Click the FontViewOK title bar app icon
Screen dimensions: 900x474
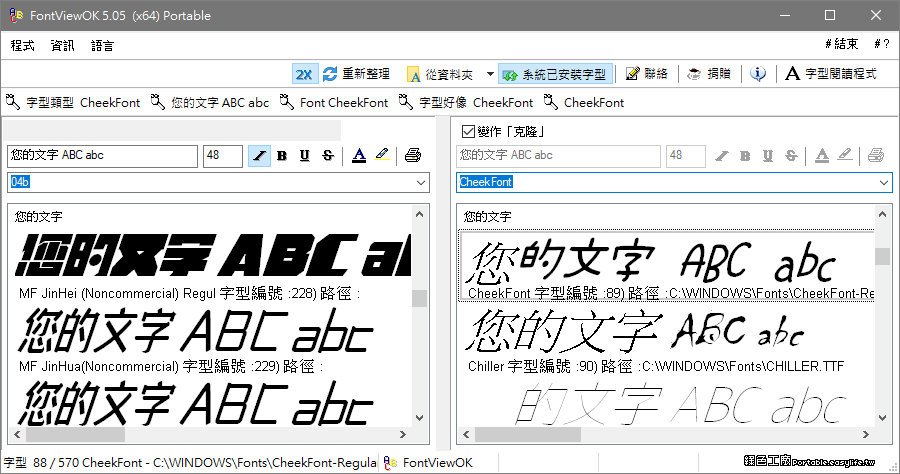coord(15,15)
